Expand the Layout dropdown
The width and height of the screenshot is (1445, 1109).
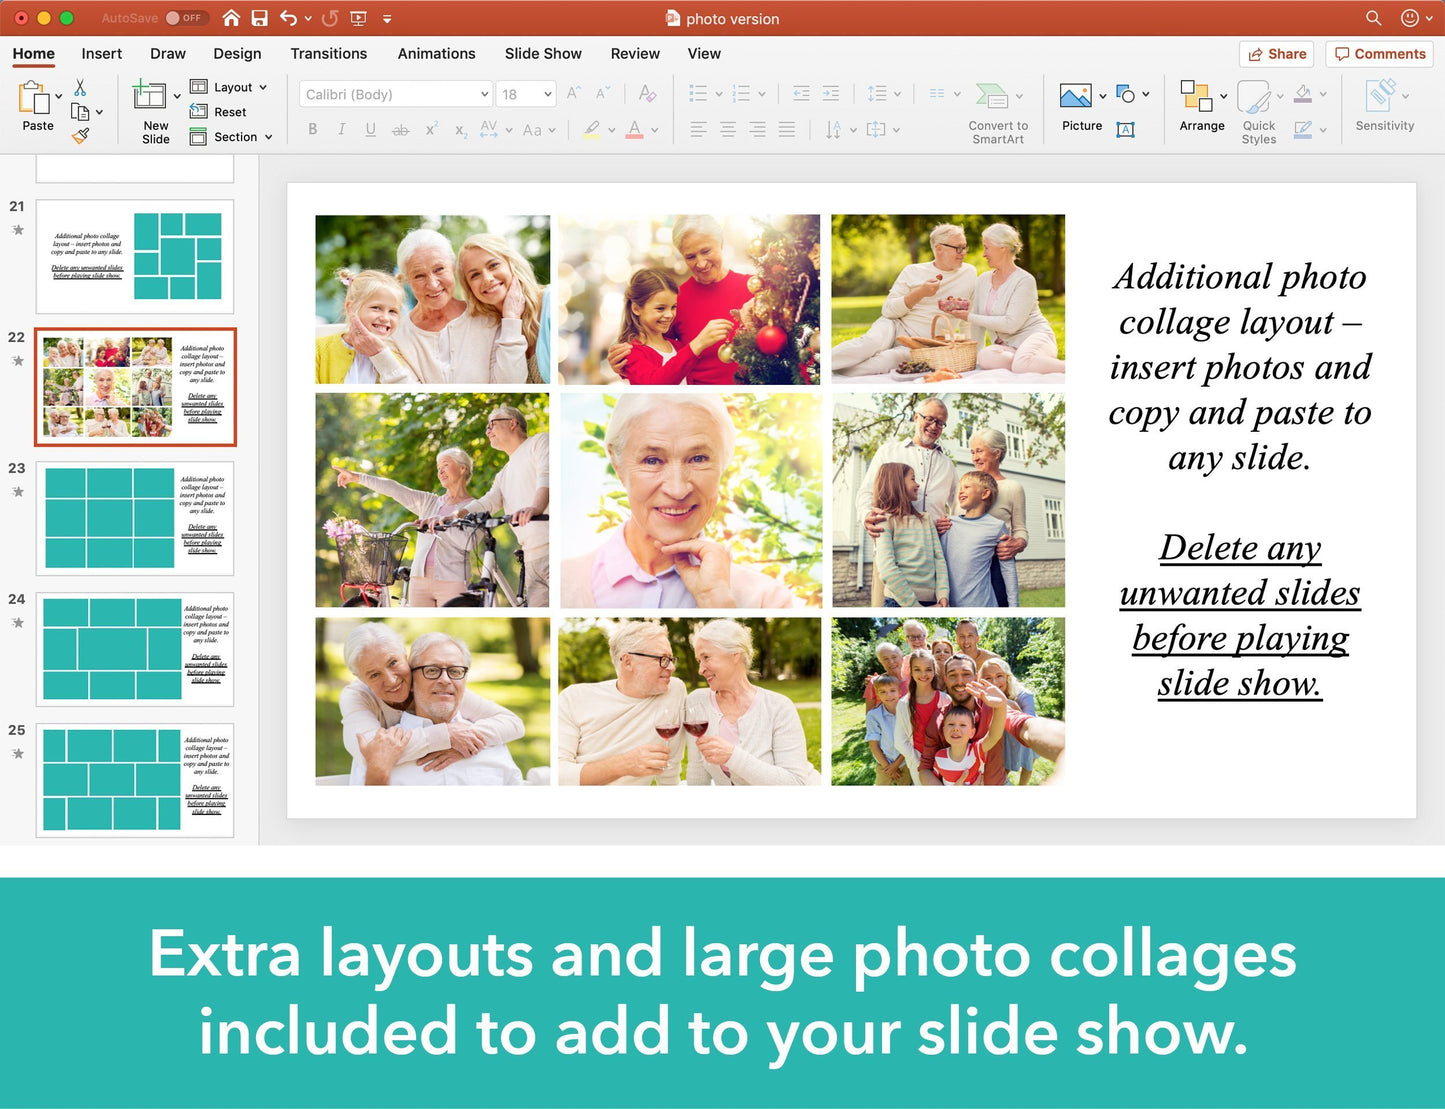(261, 87)
